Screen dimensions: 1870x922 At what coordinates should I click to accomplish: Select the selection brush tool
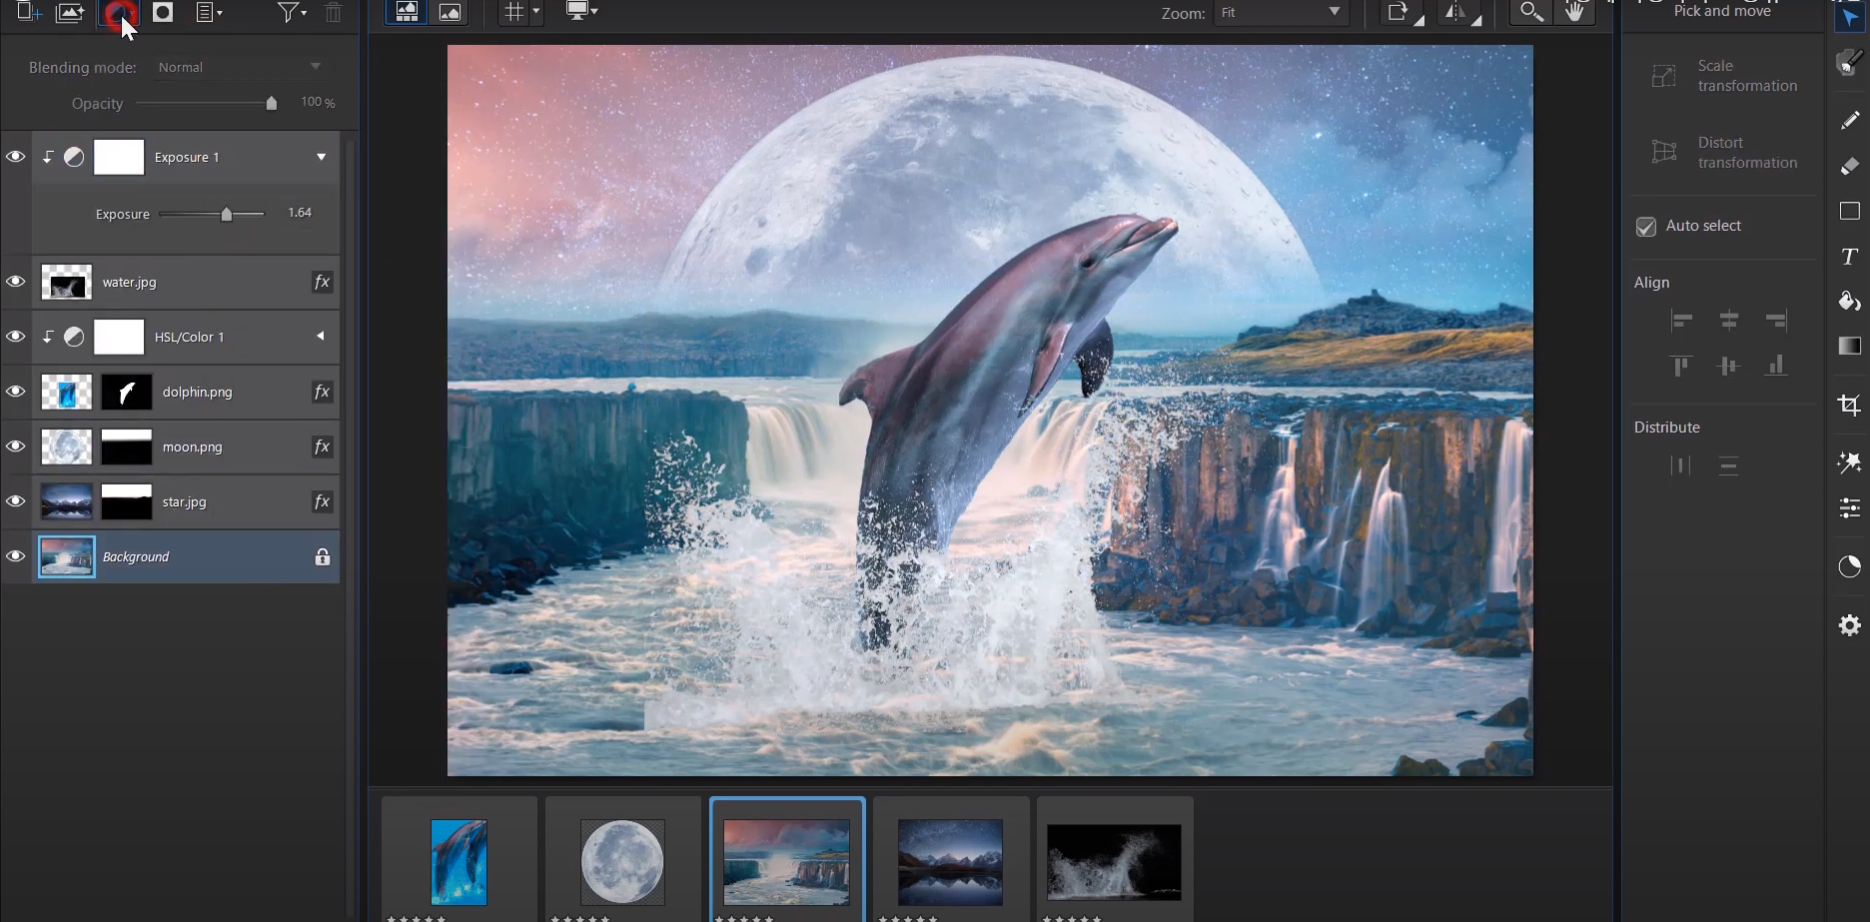tap(1850, 64)
